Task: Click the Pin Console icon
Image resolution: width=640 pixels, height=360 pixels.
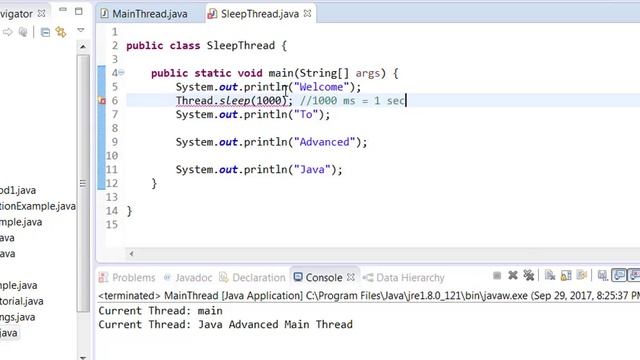Action: 603,276
